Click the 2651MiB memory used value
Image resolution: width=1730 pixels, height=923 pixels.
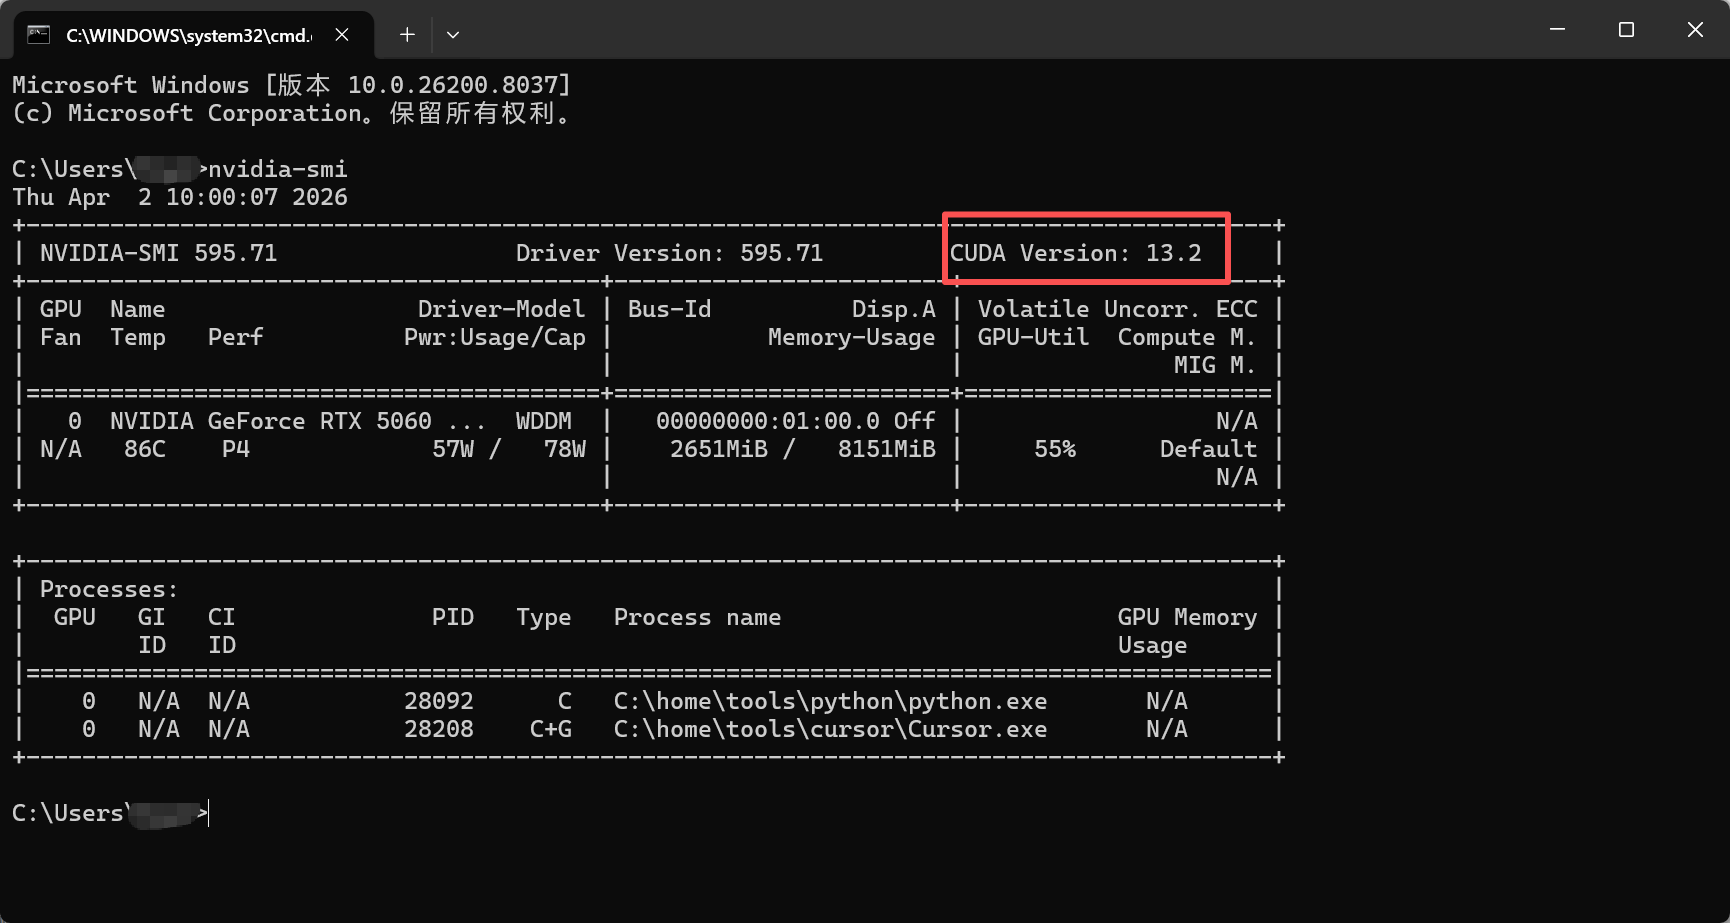(x=719, y=449)
